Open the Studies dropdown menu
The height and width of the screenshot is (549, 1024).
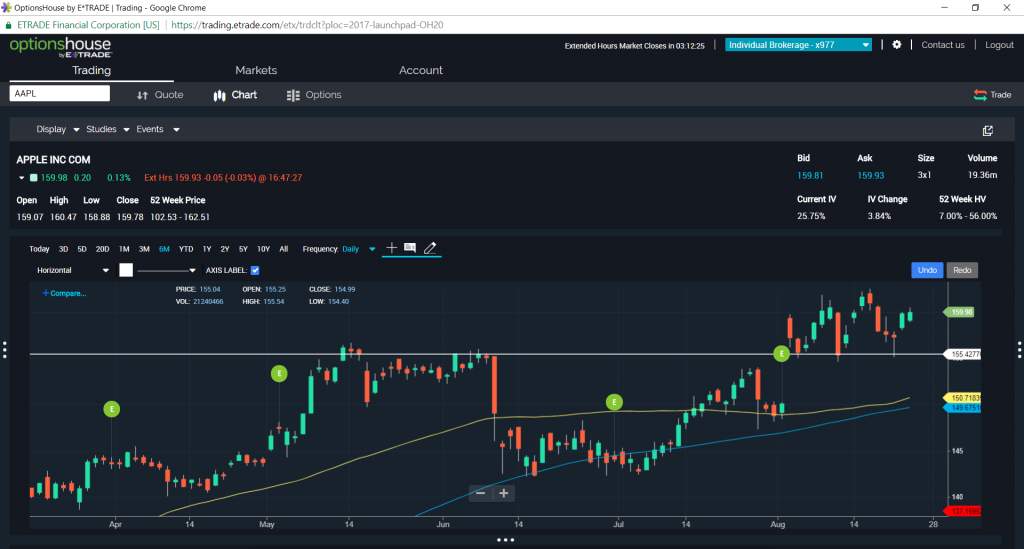click(108, 129)
